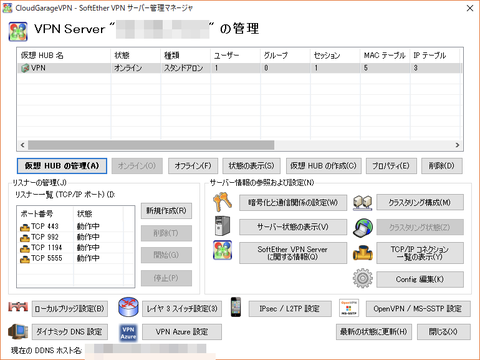Click the smartphone icon beside IPsec / L2TP

click(x=236, y=307)
